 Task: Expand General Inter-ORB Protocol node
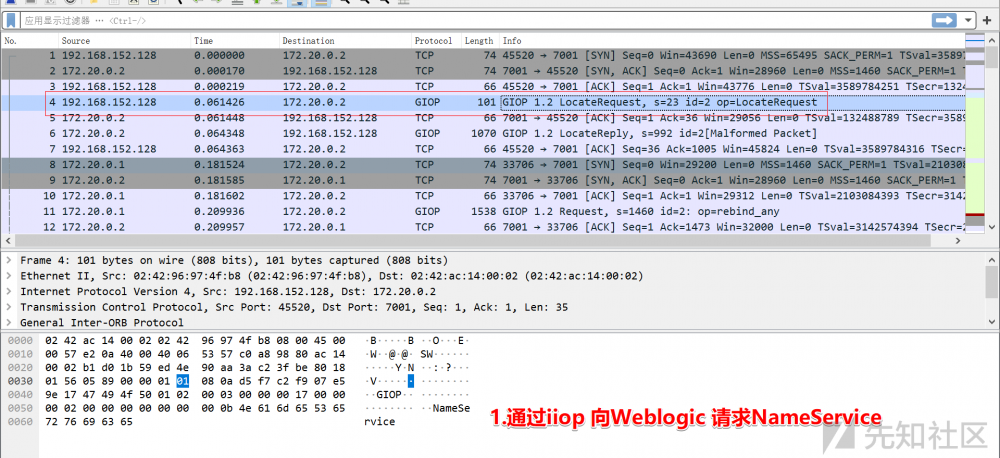click(x=8, y=323)
